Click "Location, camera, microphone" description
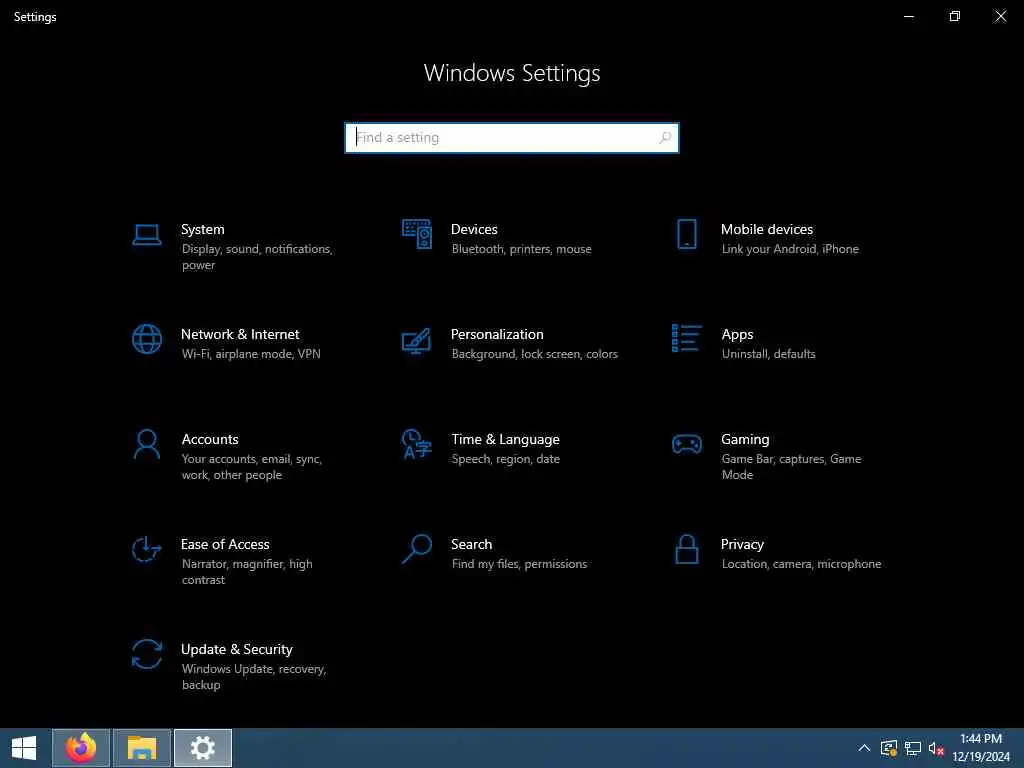 801,564
